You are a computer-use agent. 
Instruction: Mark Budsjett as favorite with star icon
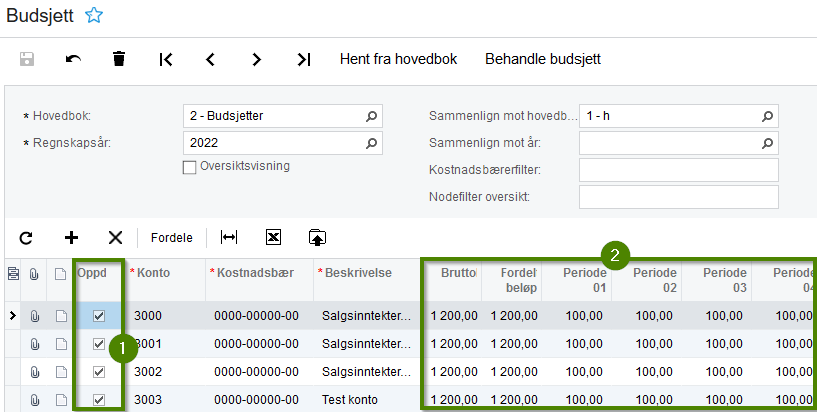coord(94,16)
